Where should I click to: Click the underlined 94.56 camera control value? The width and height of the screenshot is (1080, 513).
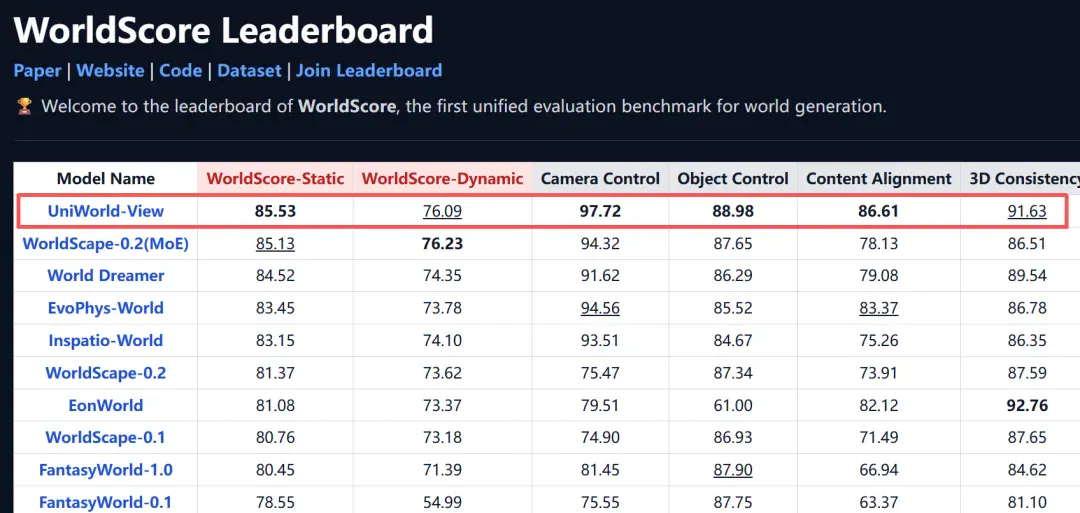[x=600, y=308]
